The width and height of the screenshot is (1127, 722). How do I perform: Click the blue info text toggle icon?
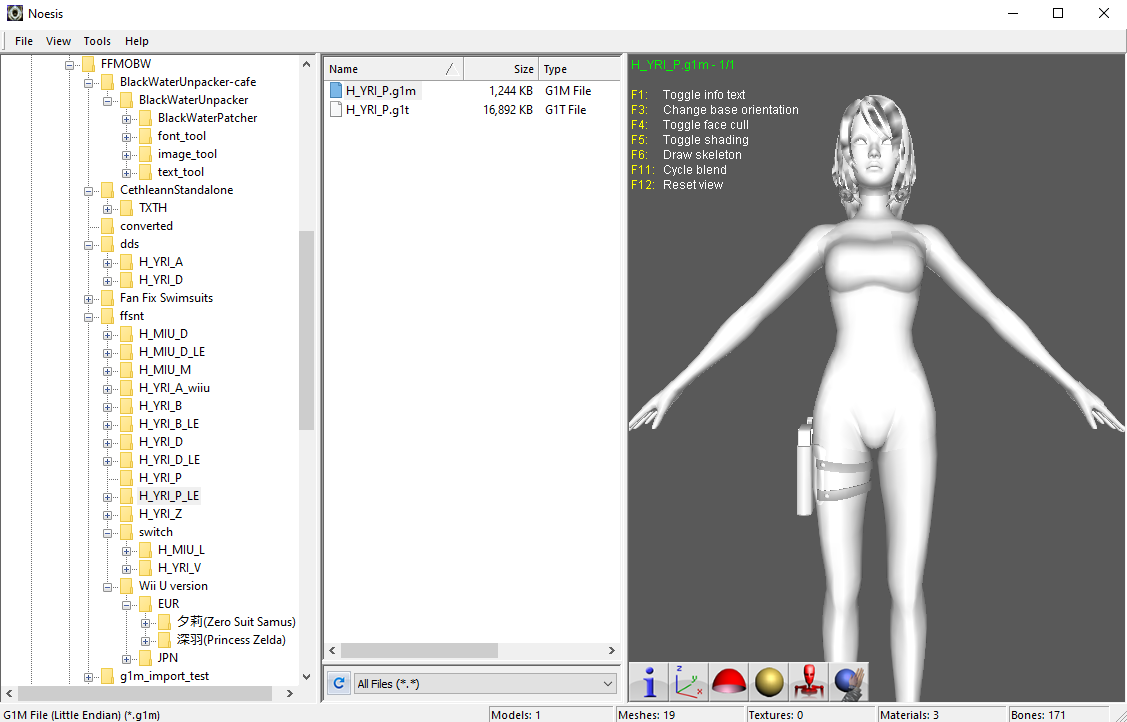[x=650, y=682]
